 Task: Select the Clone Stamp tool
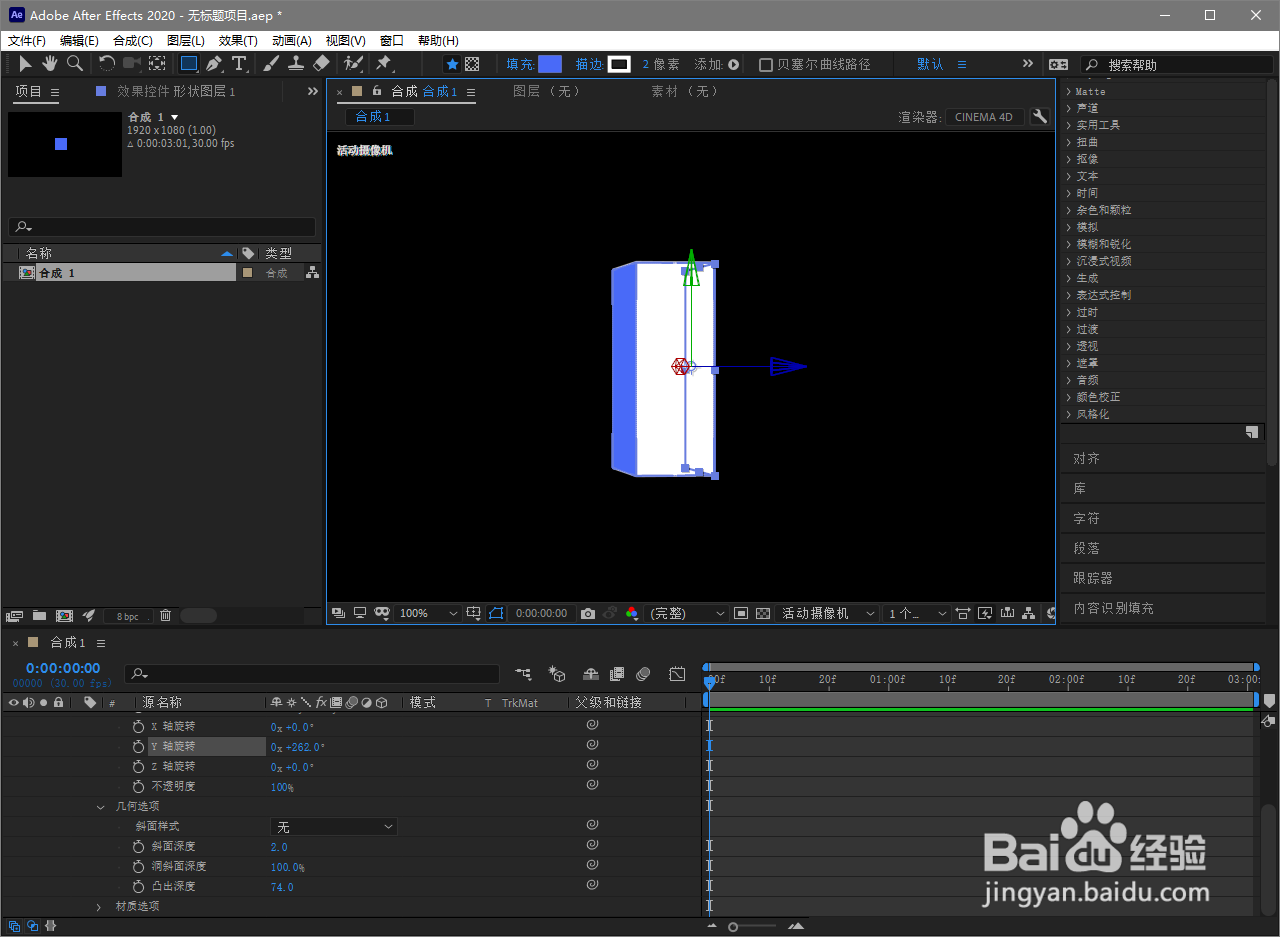(x=296, y=63)
